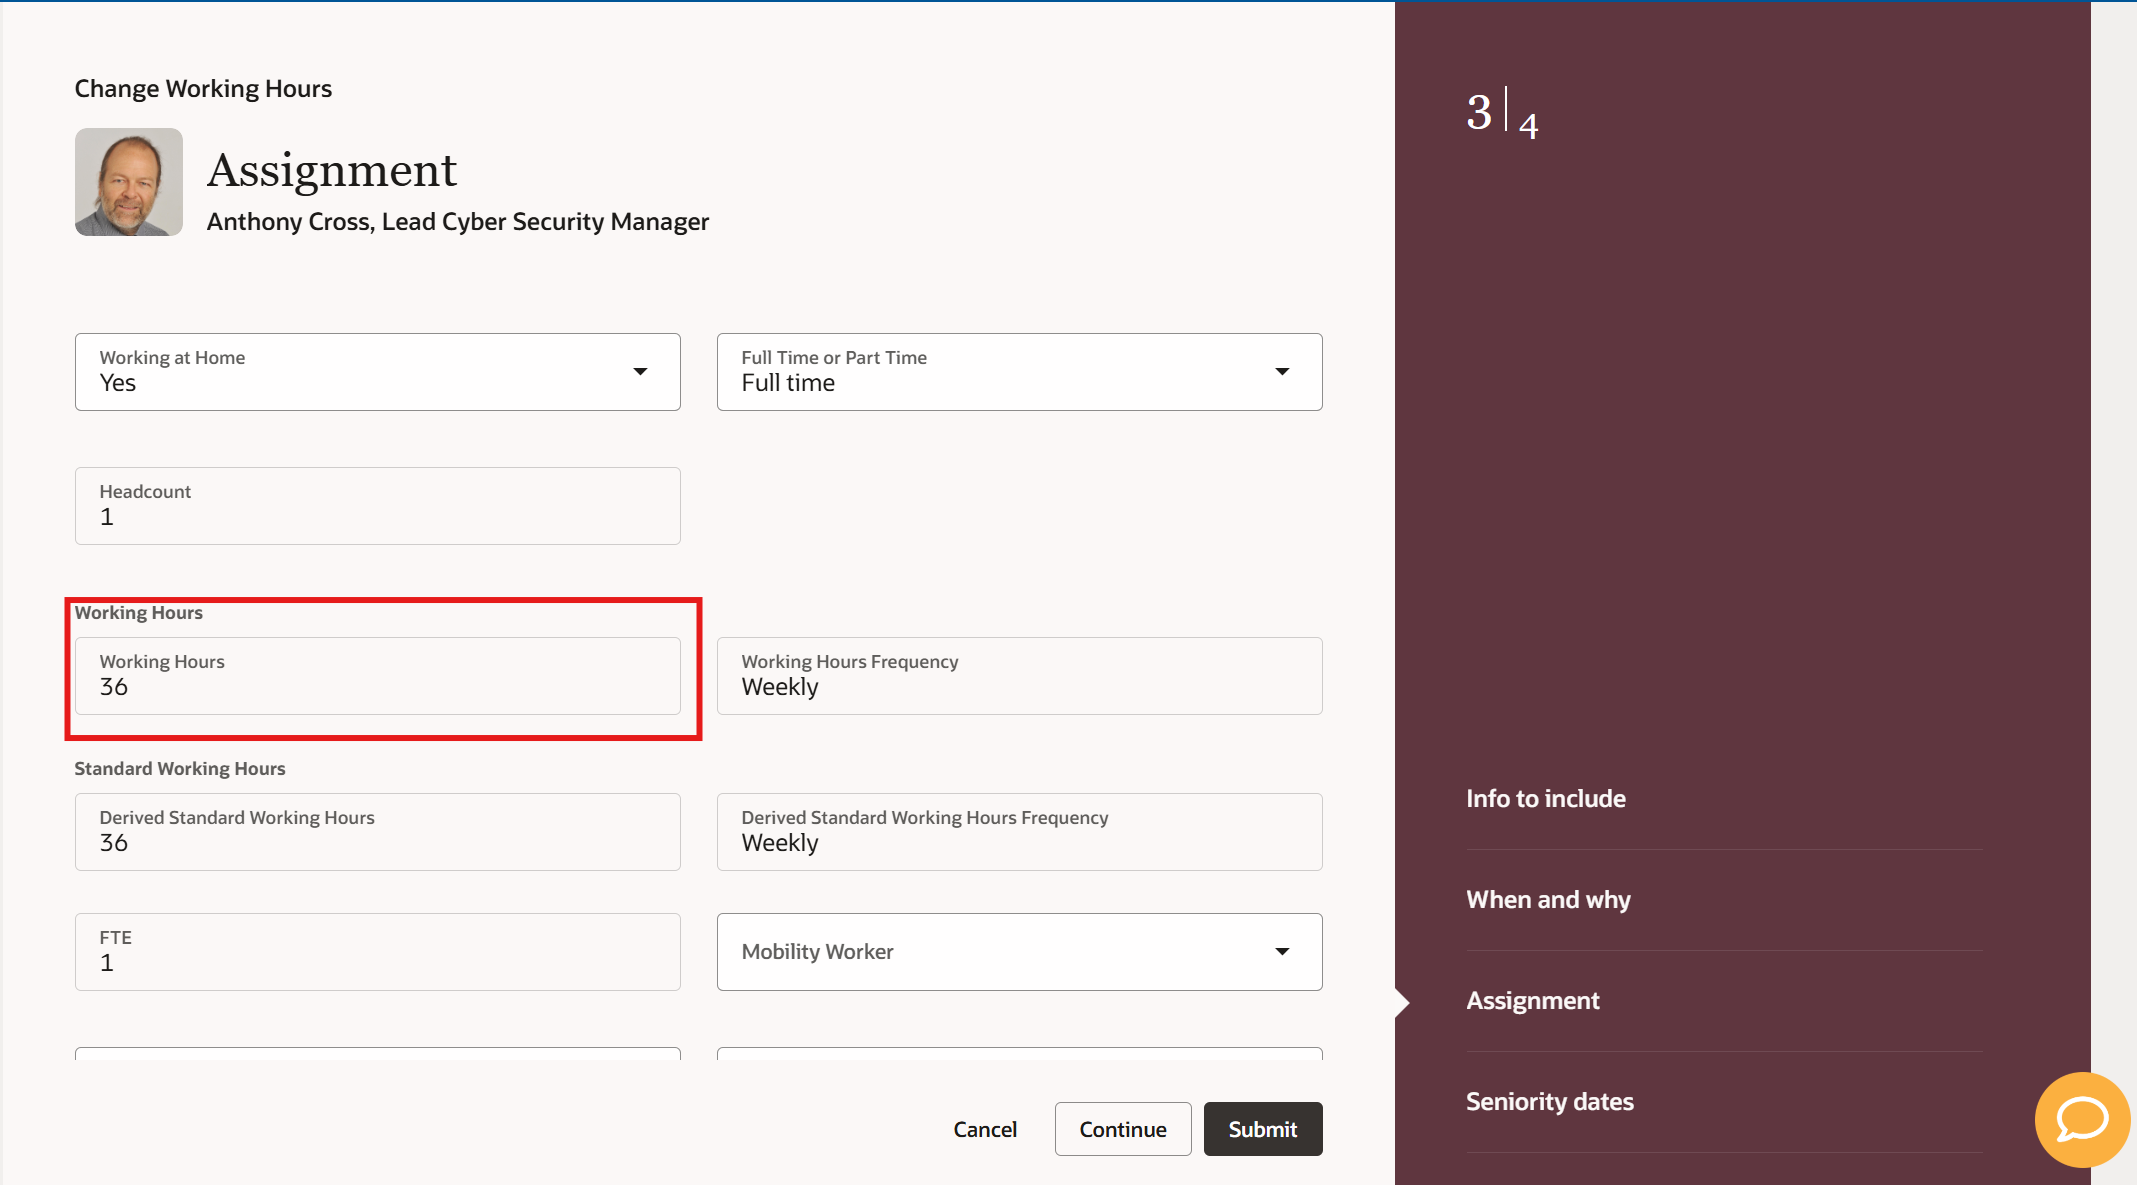Jump to When and why section
The height and width of the screenshot is (1185, 2137).
[x=1547, y=900]
